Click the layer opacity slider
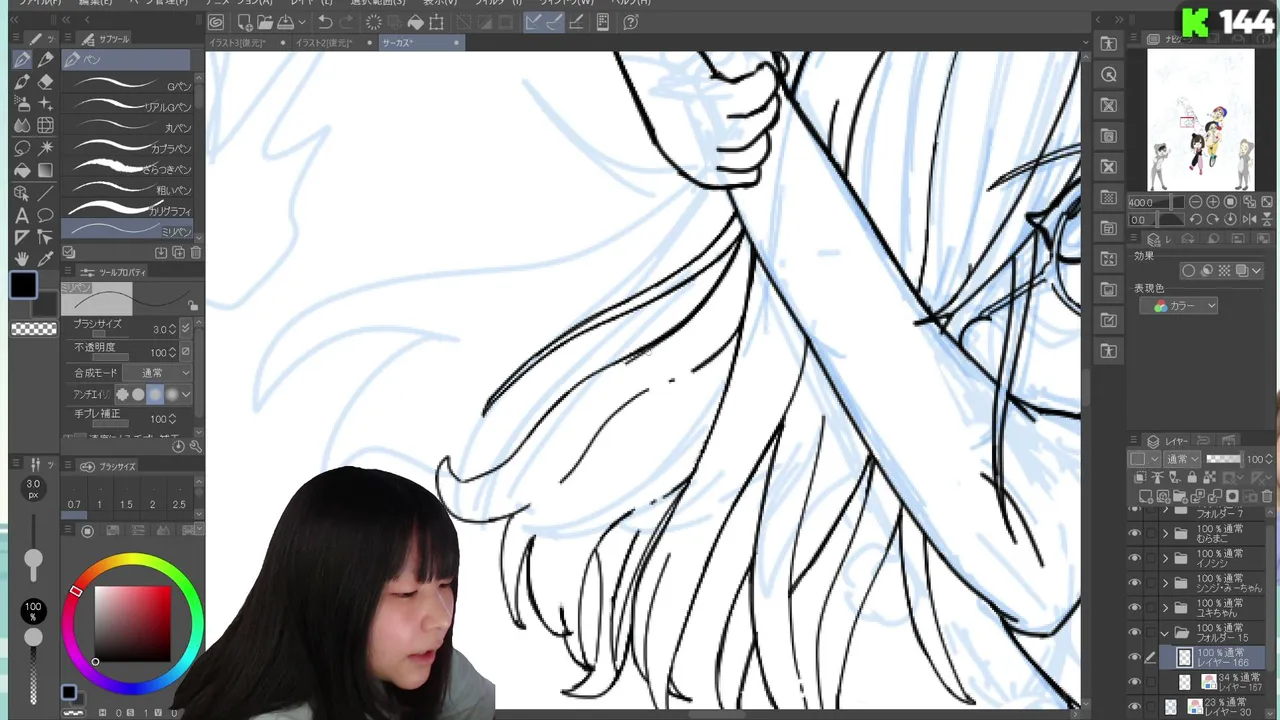The height and width of the screenshot is (720, 1280). [1224, 460]
